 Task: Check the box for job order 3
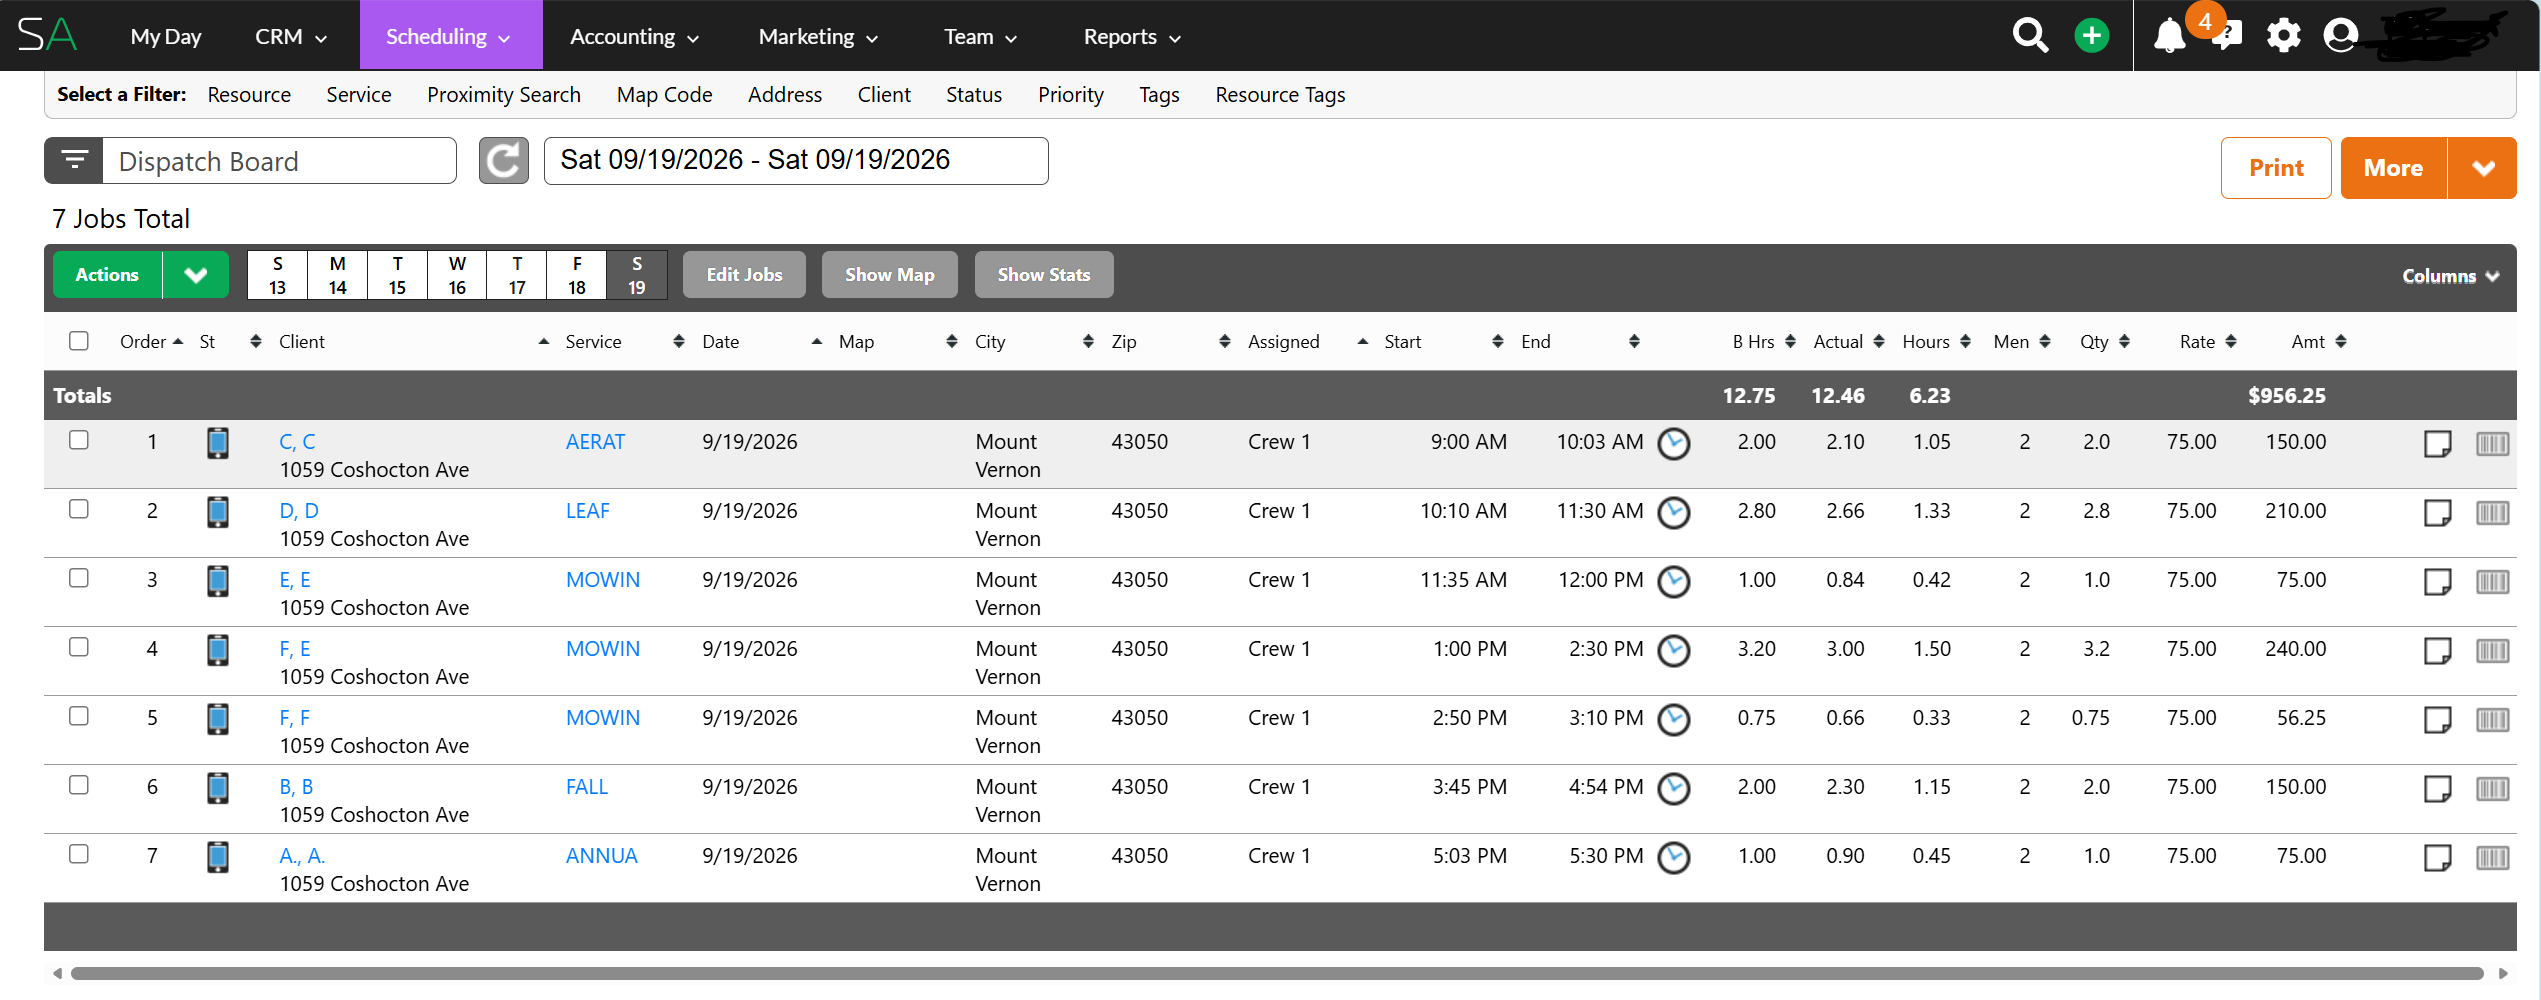click(x=79, y=578)
